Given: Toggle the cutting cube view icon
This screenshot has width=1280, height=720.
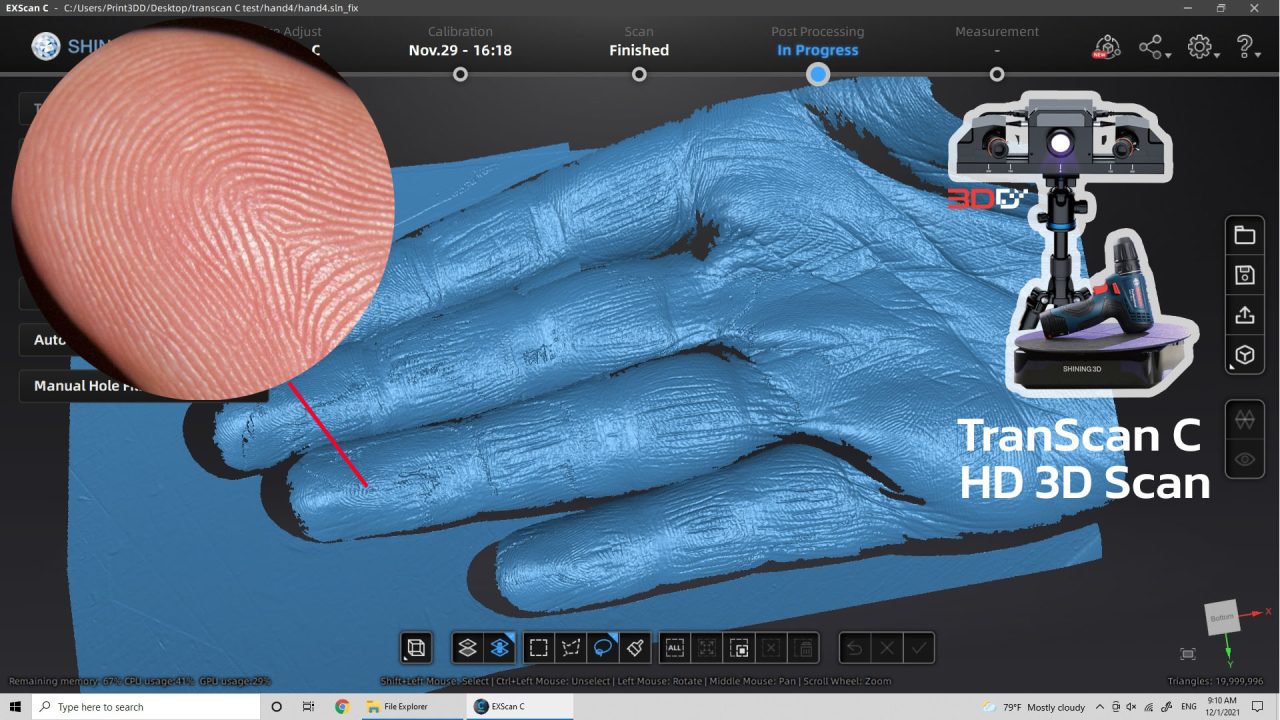Looking at the screenshot, I should 416,647.
